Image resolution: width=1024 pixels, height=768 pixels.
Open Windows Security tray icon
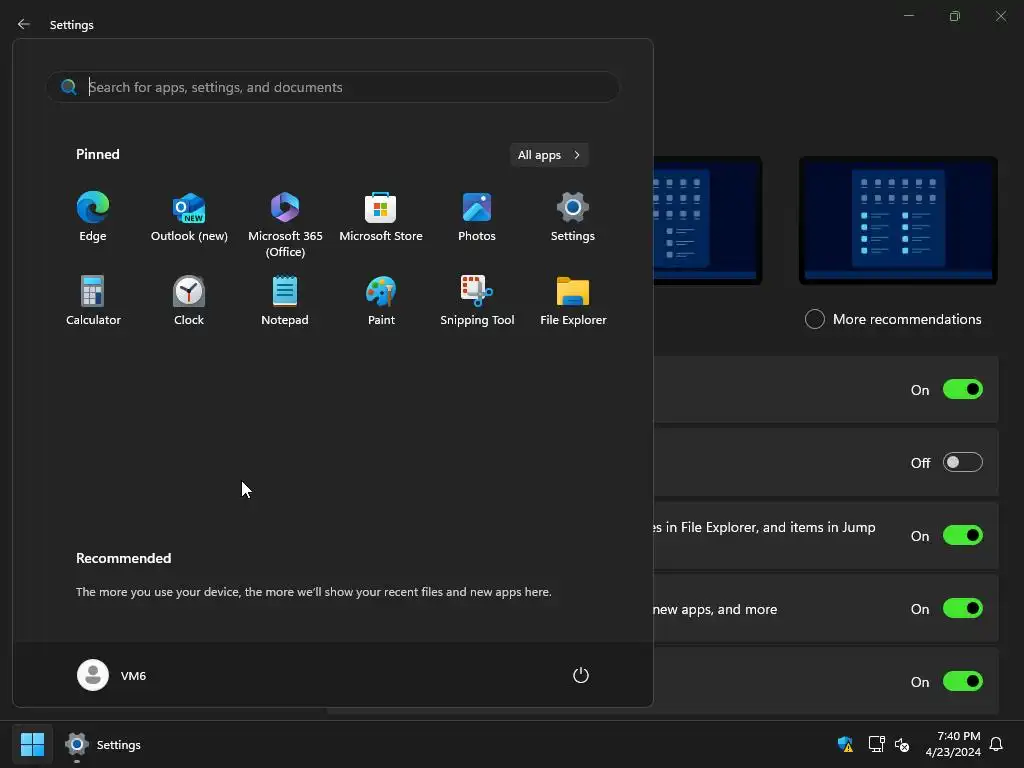[x=845, y=744]
